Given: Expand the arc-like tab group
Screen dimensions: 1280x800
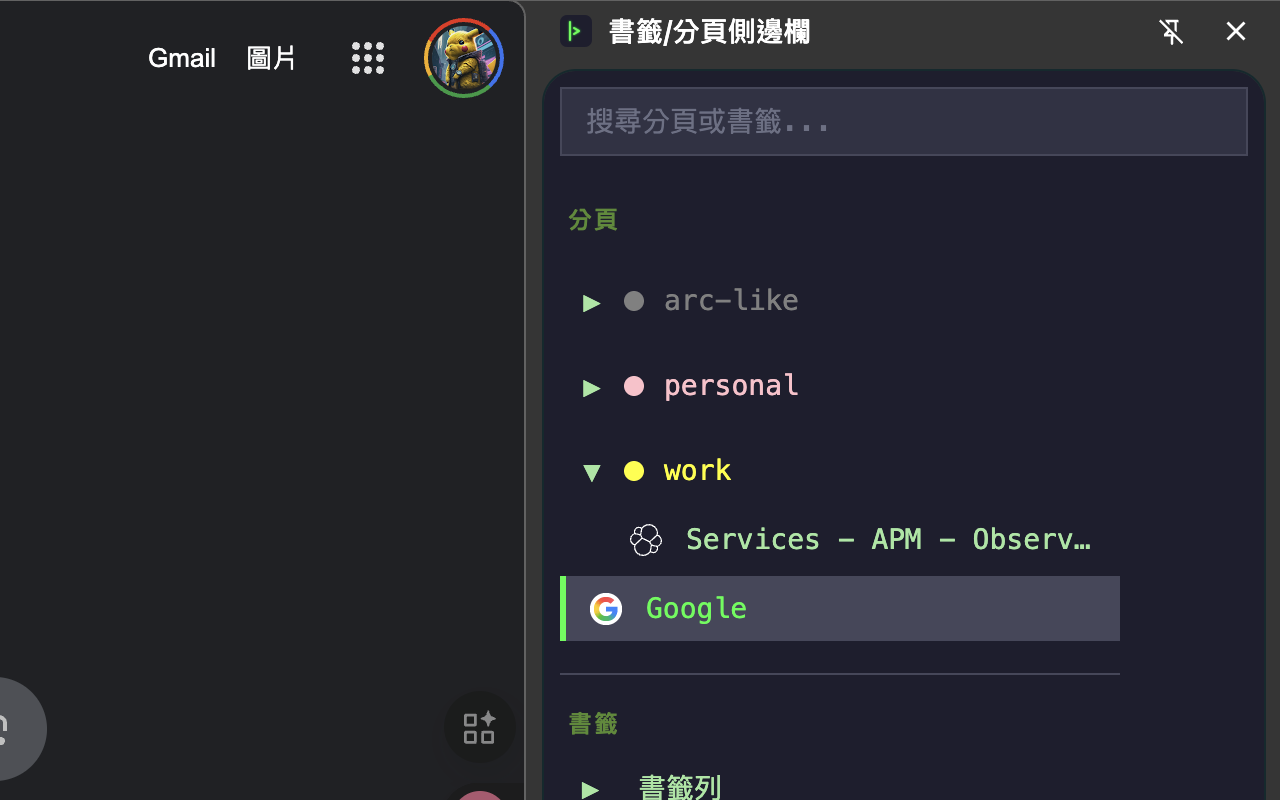Looking at the screenshot, I should point(592,302).
